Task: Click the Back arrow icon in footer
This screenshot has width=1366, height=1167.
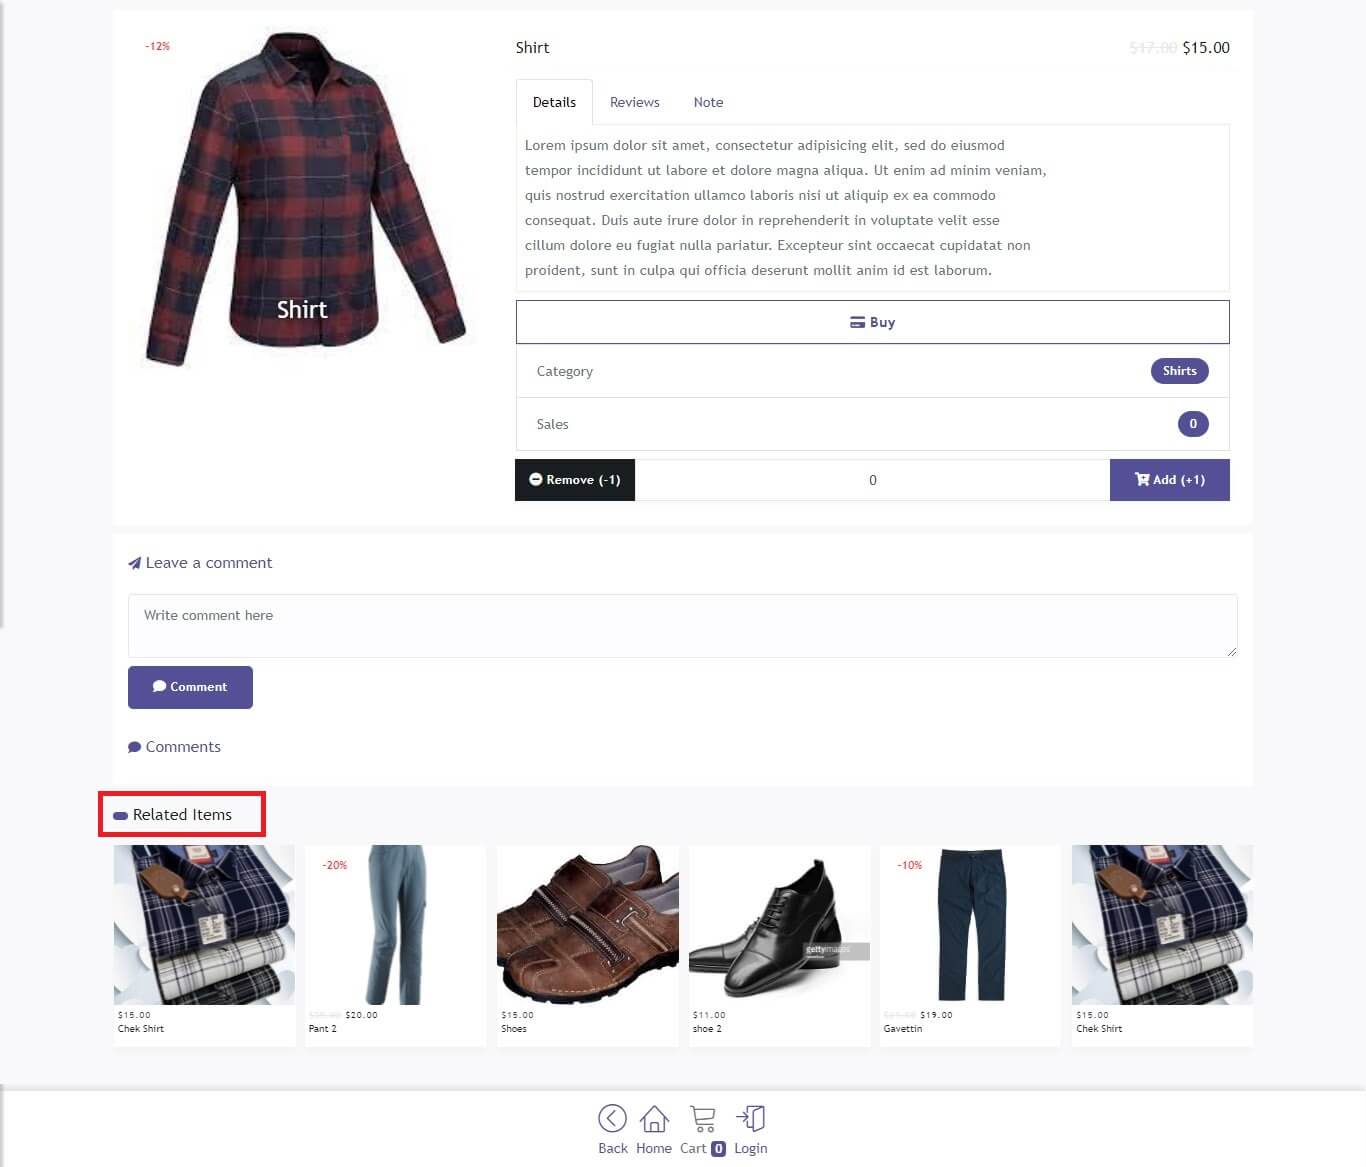Action: 612,1118
